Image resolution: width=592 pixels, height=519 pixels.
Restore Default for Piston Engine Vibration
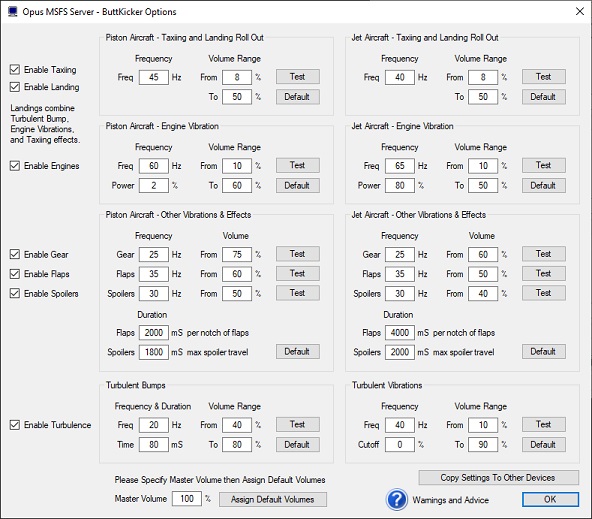tap(298, 185)
